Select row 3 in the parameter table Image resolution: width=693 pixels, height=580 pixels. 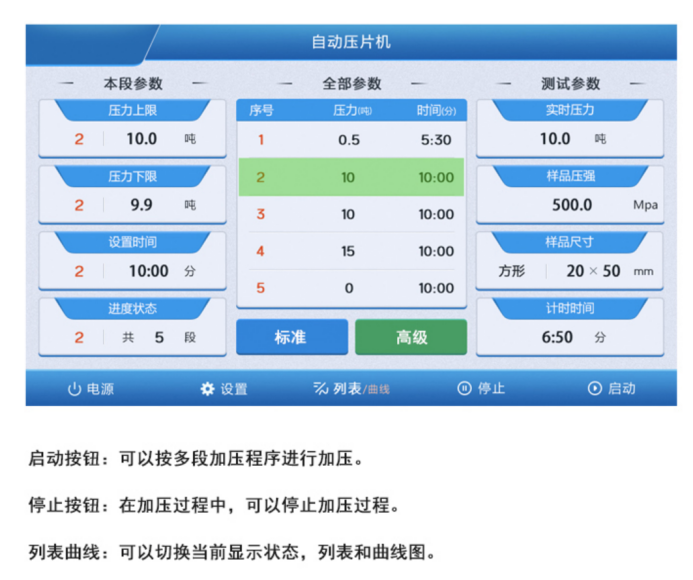[351, 214]
